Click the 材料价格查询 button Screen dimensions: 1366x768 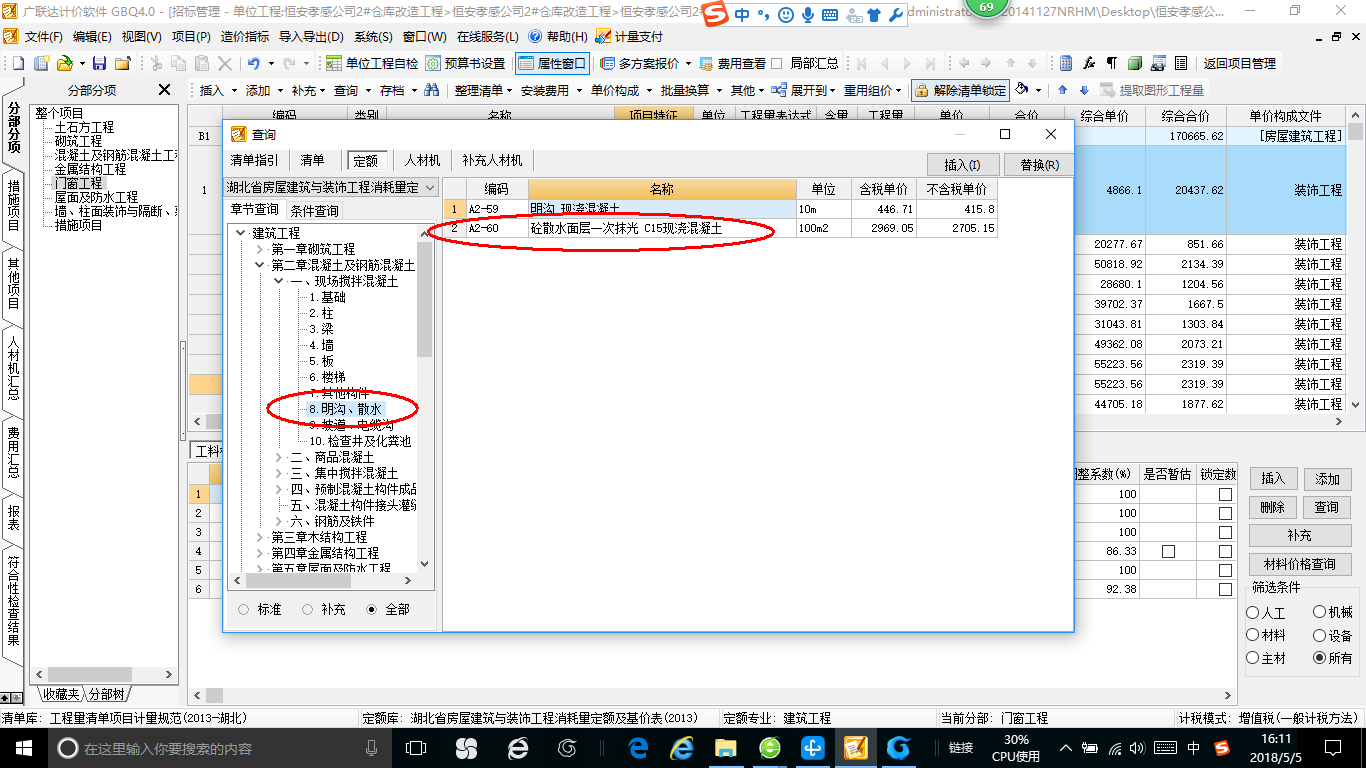1299,564
